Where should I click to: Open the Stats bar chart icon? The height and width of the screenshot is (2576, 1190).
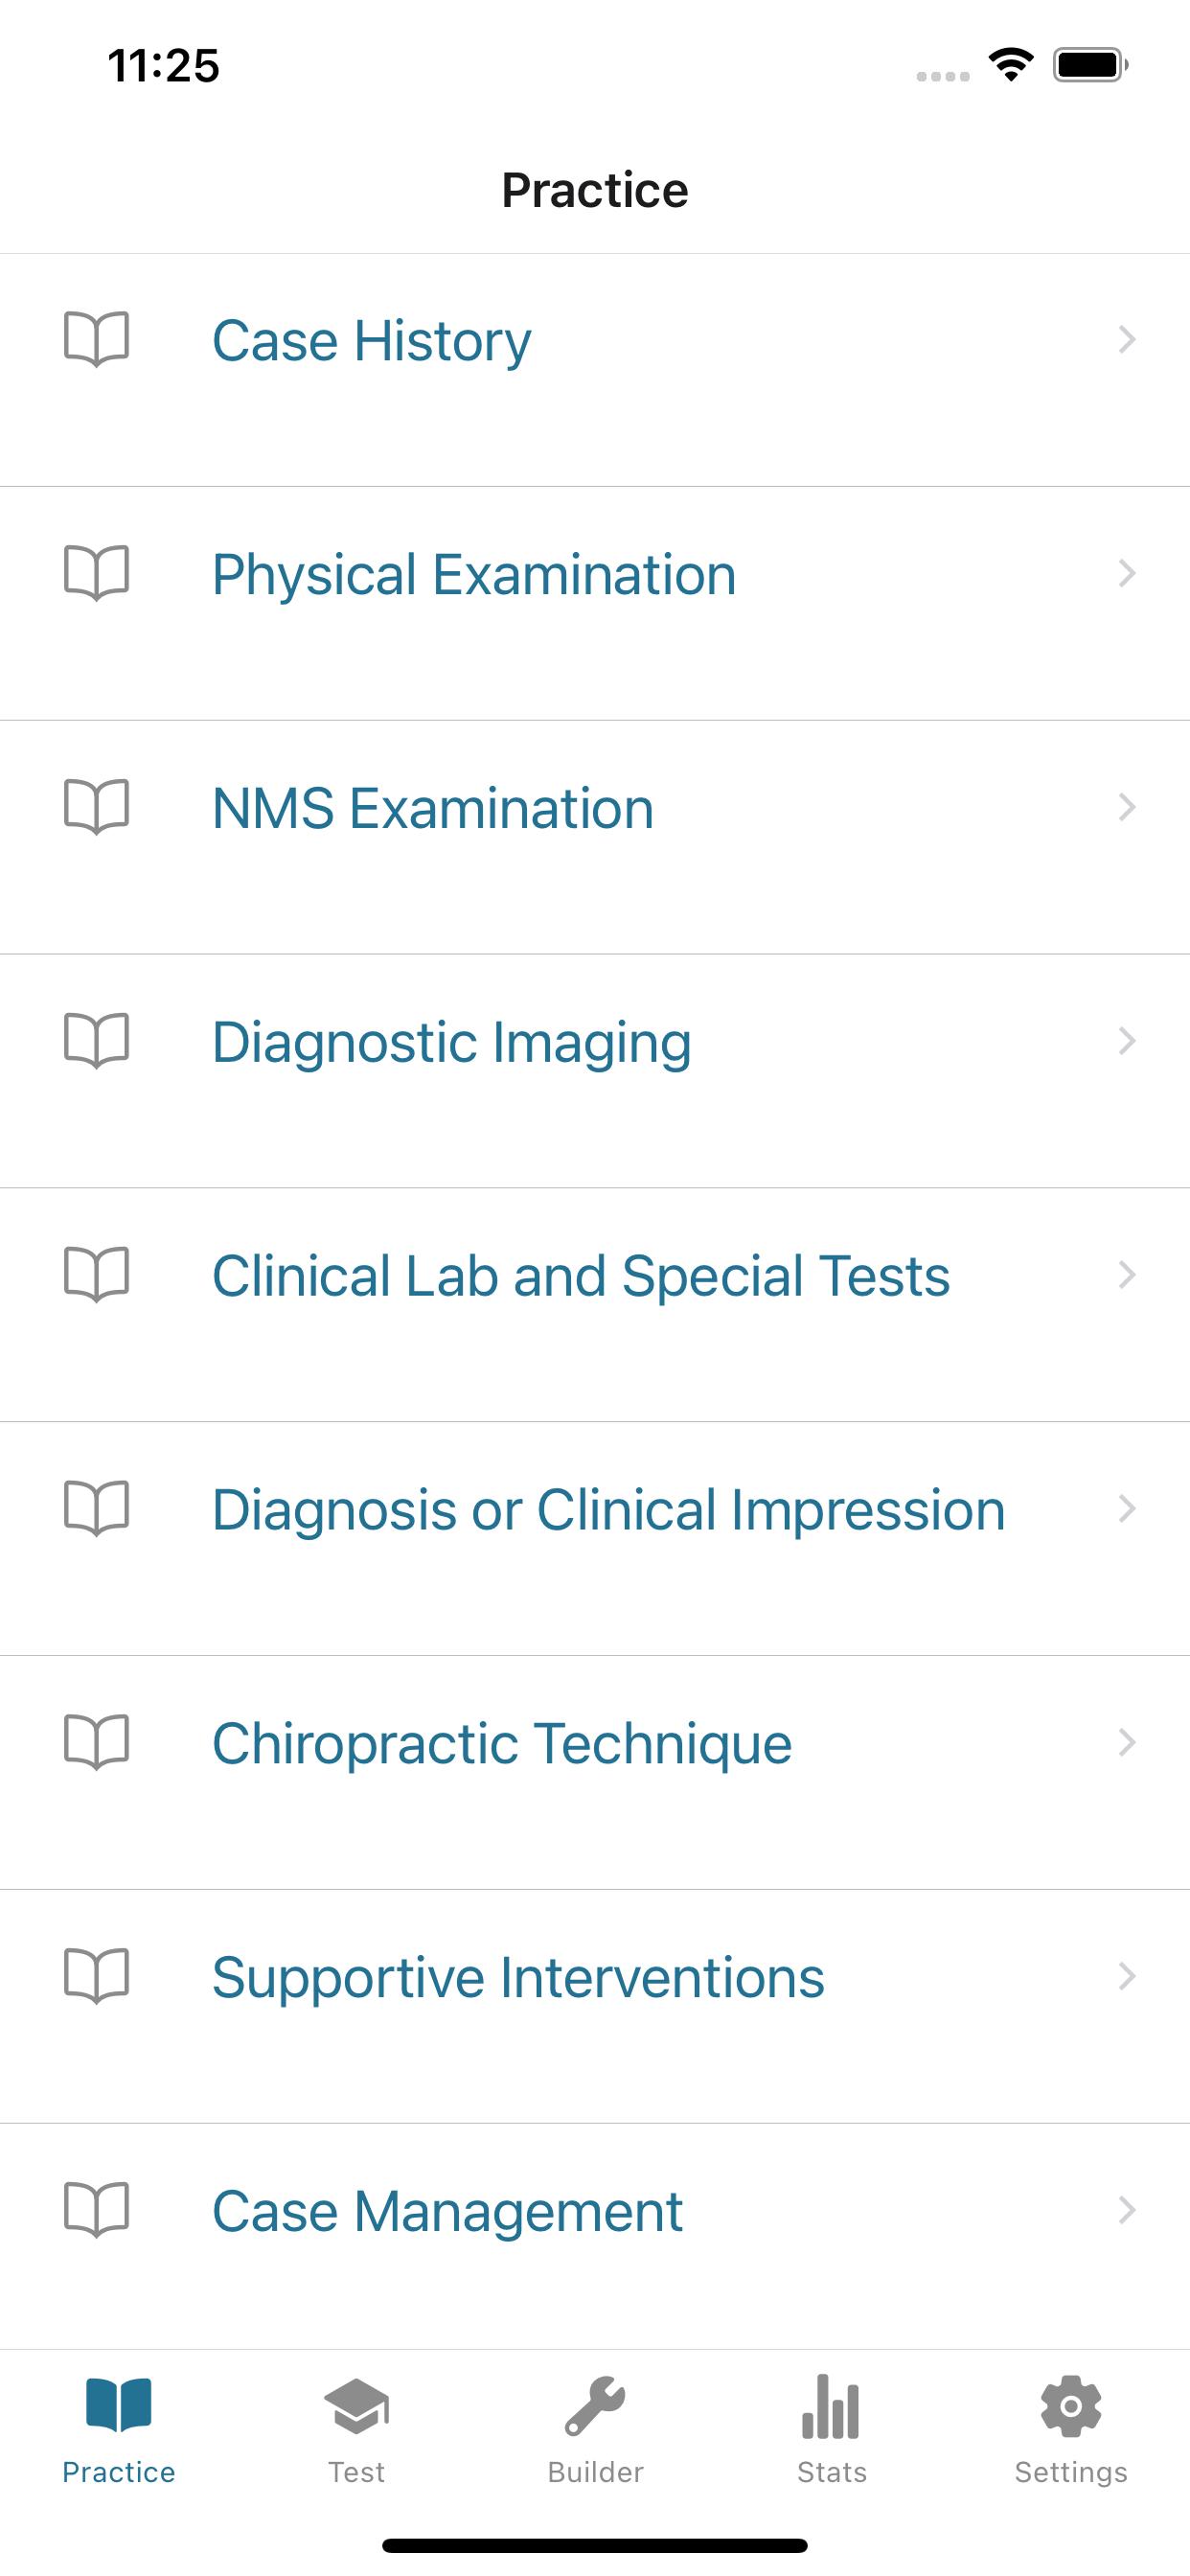831,2407
